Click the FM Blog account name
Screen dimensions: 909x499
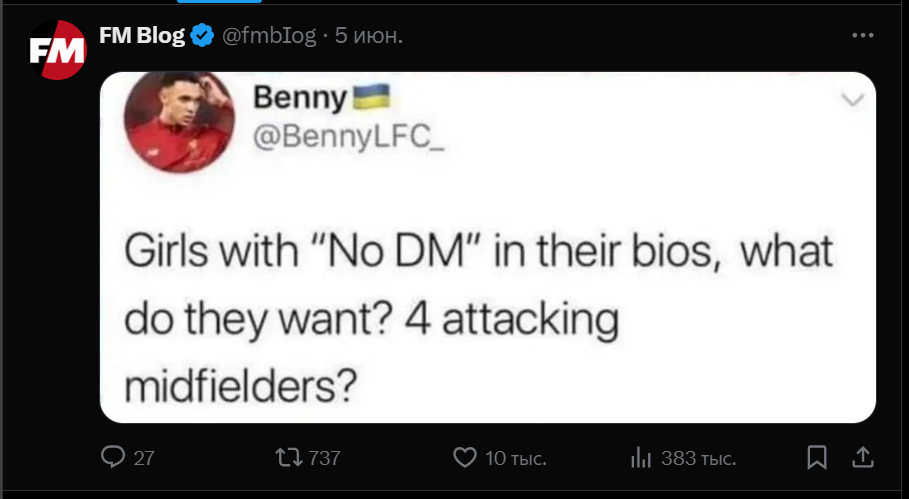142,36
